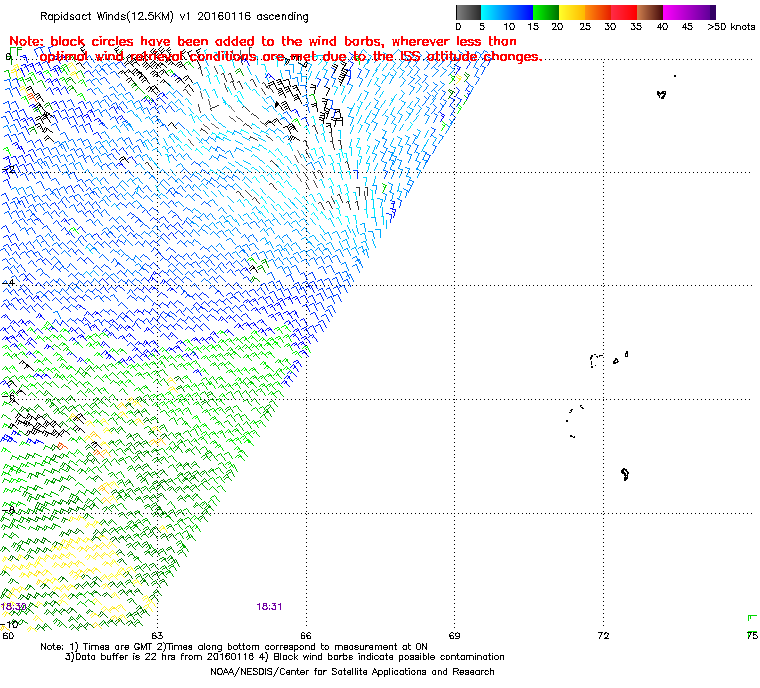
Task: Click the purple '18:31' time label
Action: pyautogui.click(x=269, y=607)
